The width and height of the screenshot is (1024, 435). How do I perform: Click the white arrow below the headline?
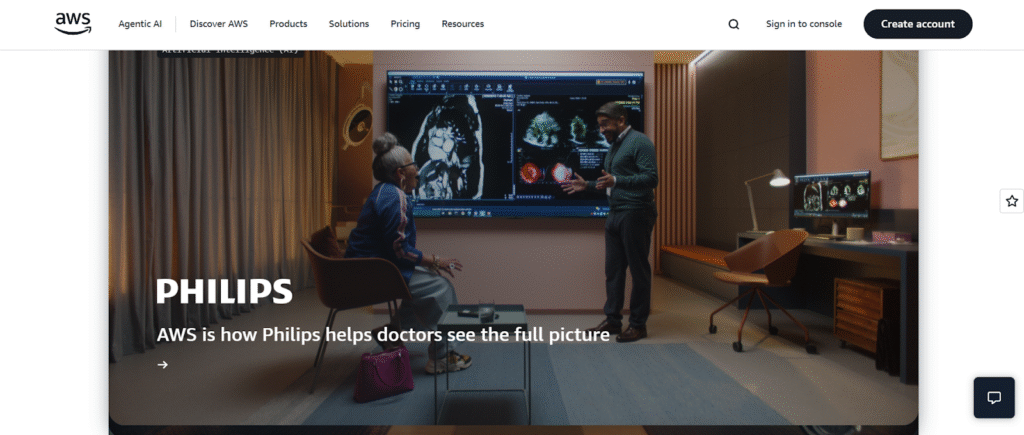click(163, 365)
